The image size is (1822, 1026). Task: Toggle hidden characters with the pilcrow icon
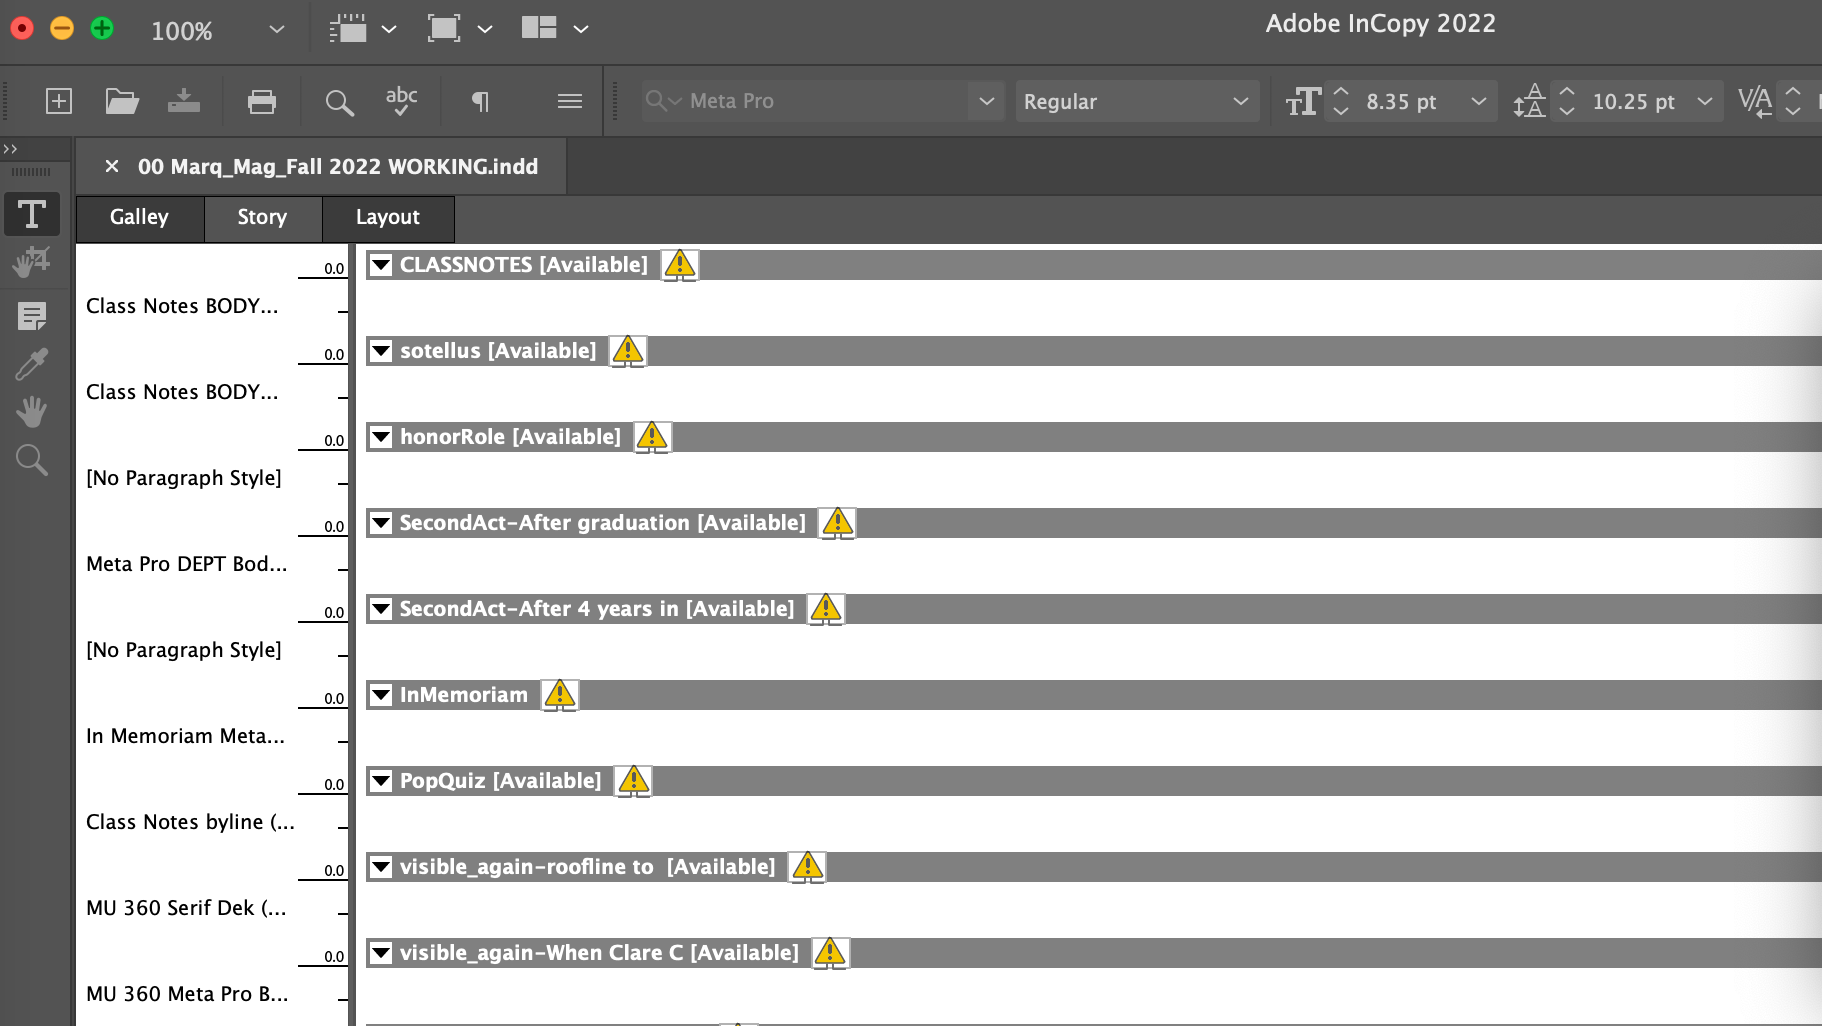[x=479, y=101]
